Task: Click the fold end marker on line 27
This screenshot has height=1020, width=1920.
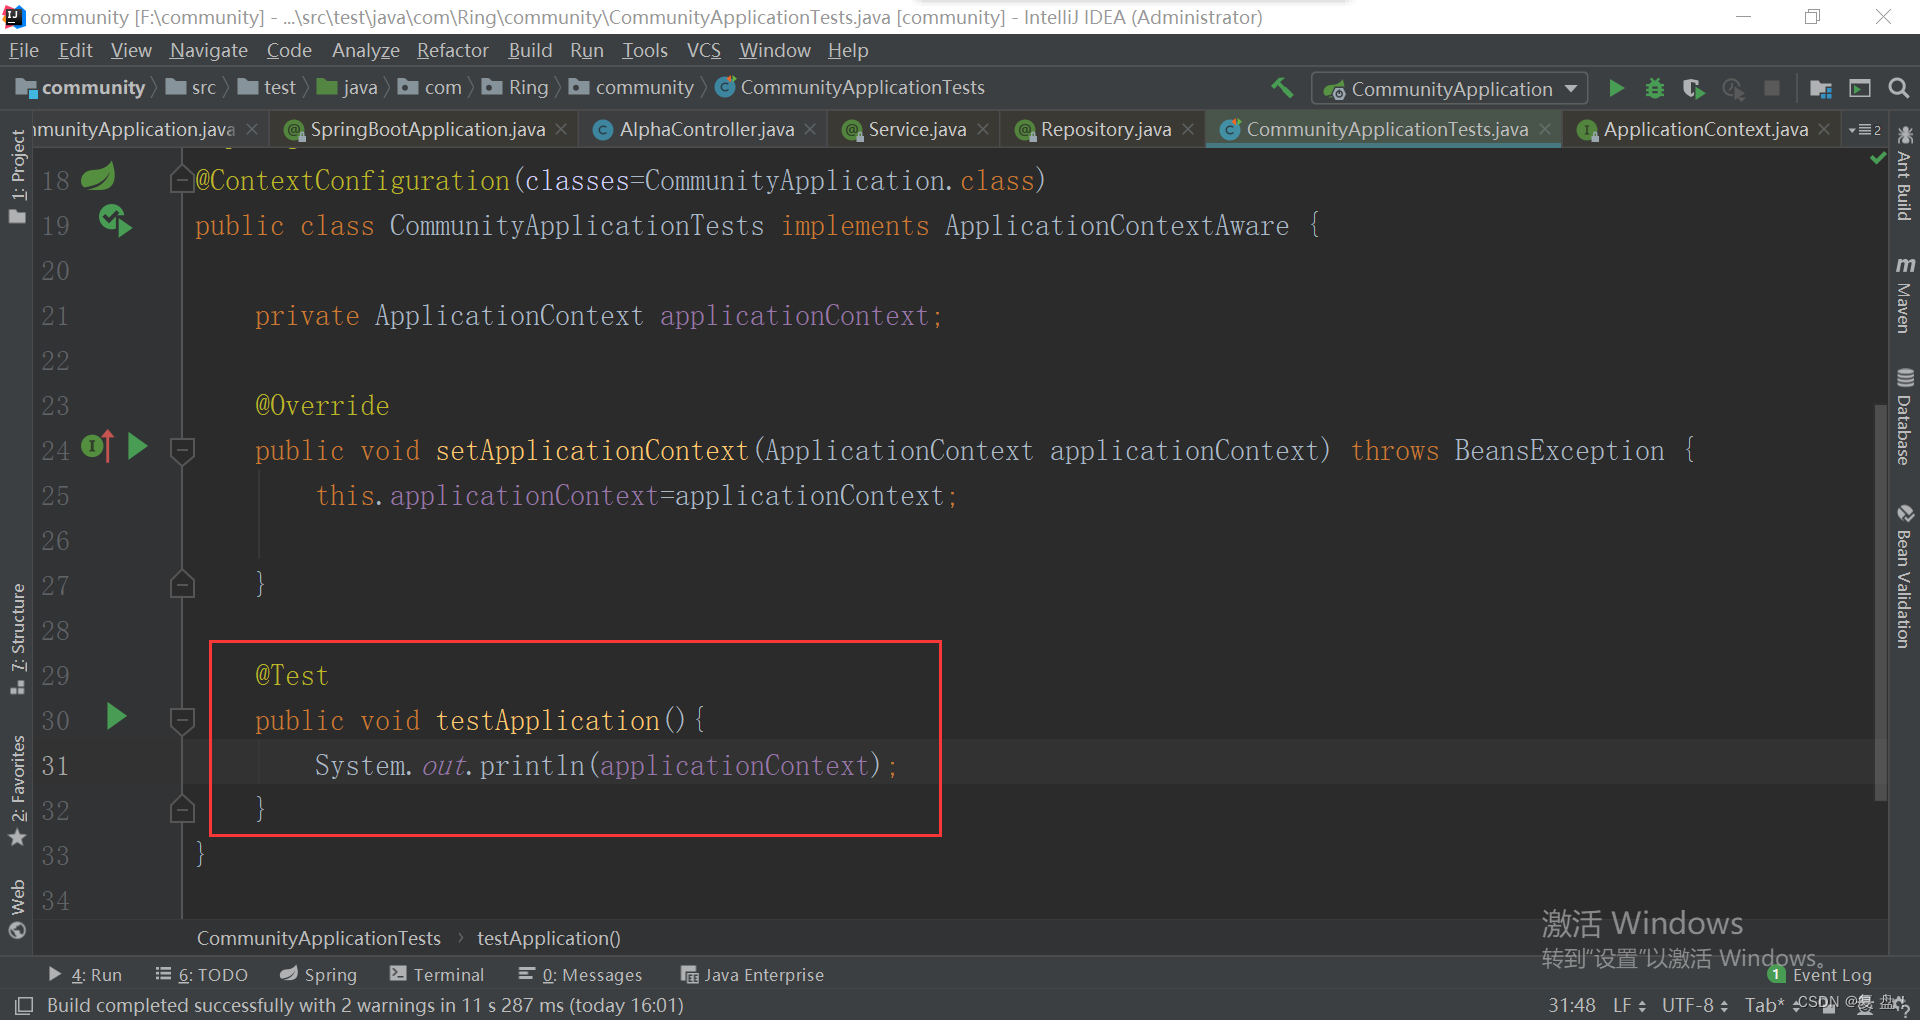Action: 182,585
